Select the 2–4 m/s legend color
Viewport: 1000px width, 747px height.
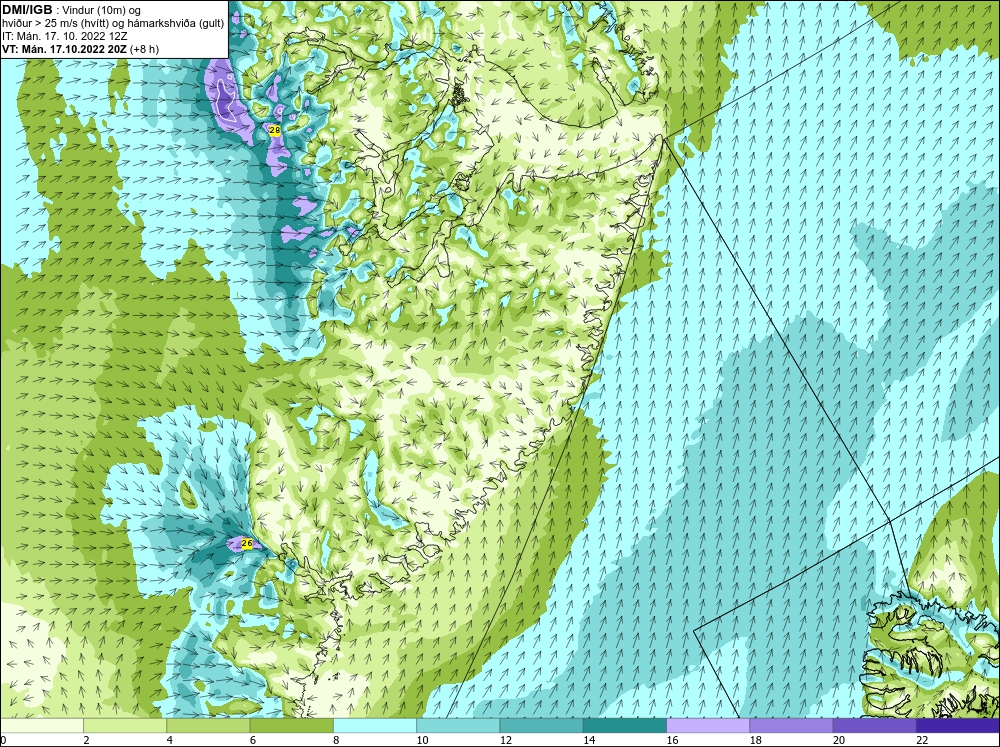click(125, 725)
